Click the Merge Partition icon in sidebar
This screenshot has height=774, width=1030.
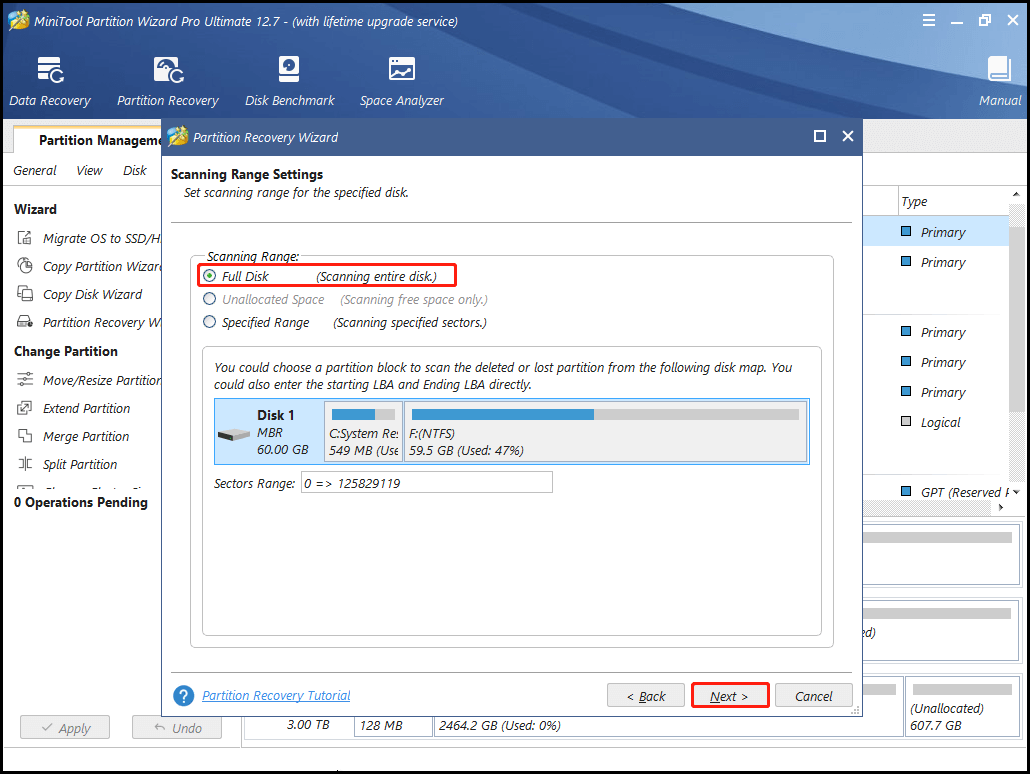[25, 437]
